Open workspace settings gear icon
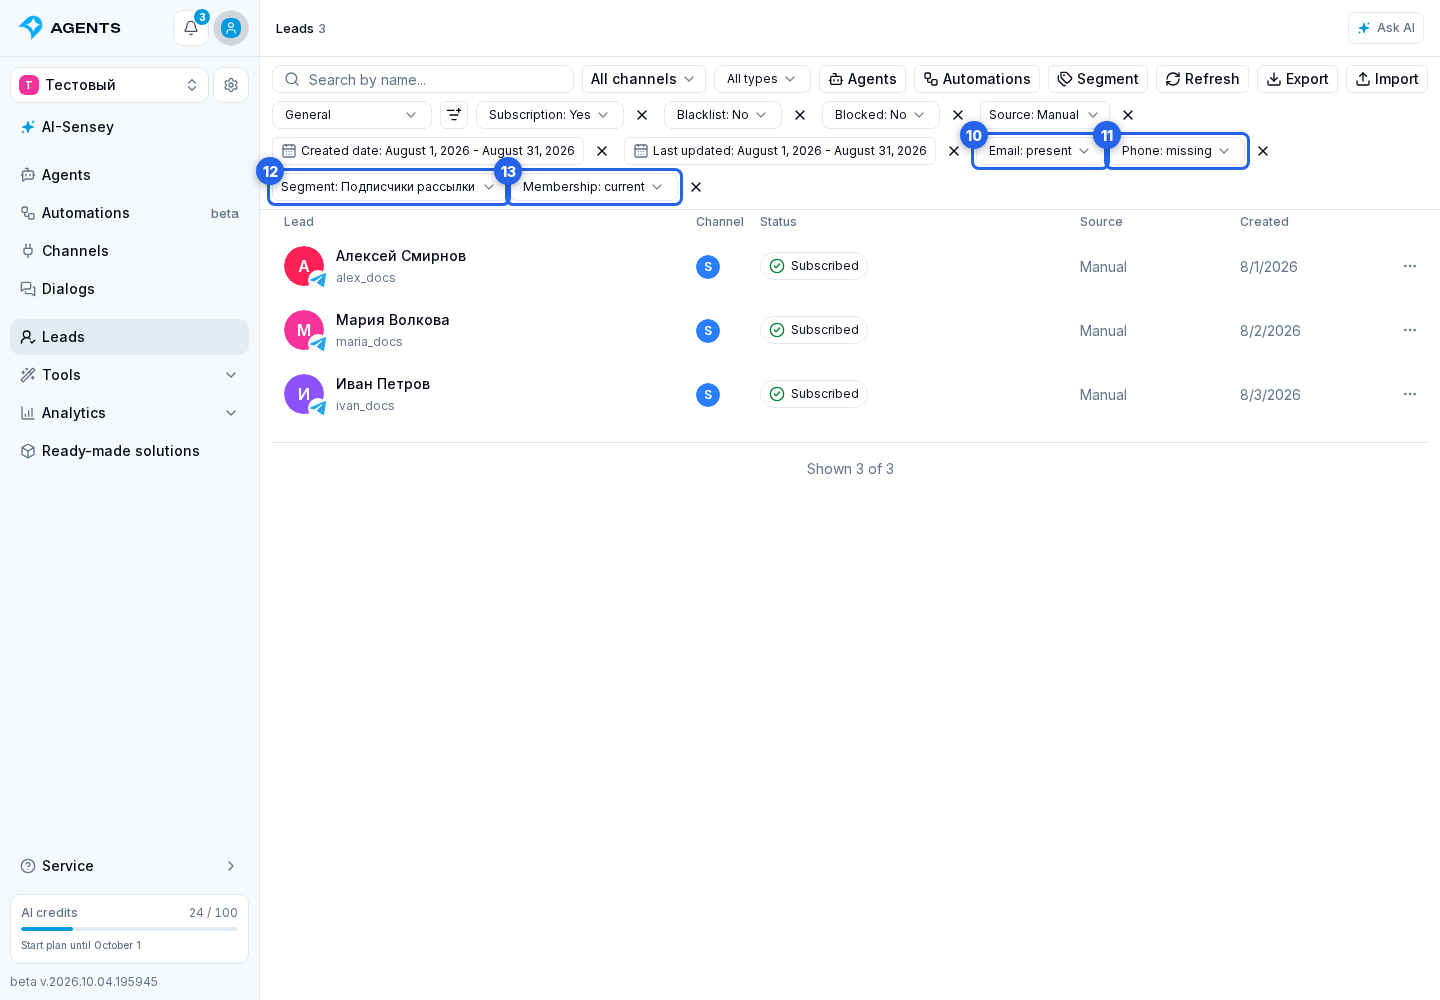The image size is (1440, 1000). 231,85
